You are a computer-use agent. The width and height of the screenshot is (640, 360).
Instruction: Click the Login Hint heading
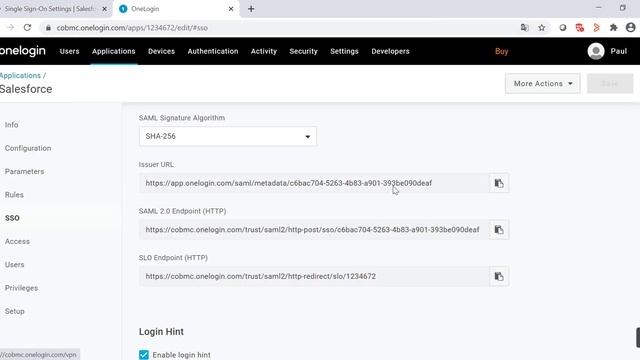161,332
